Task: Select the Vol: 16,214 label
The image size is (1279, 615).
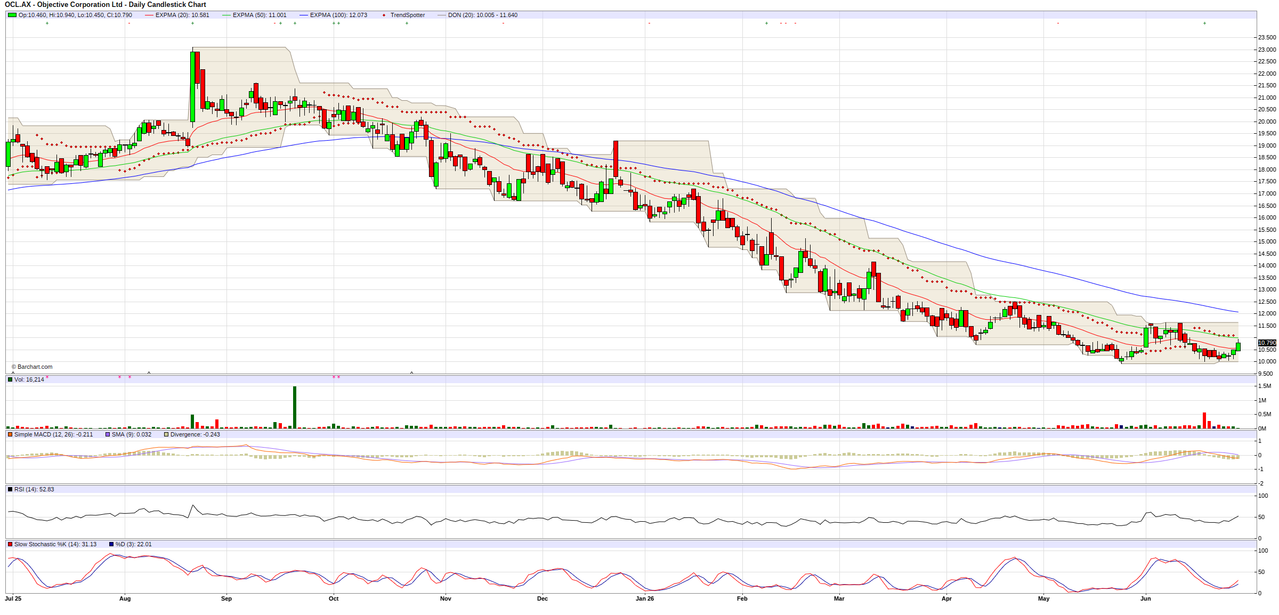Action: click(x=28, y=380)
